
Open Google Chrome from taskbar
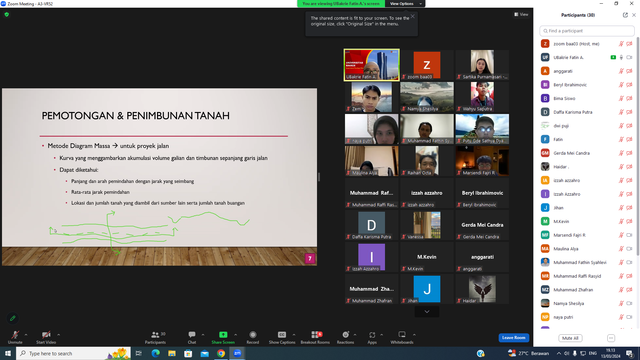(x=221, y=353)
